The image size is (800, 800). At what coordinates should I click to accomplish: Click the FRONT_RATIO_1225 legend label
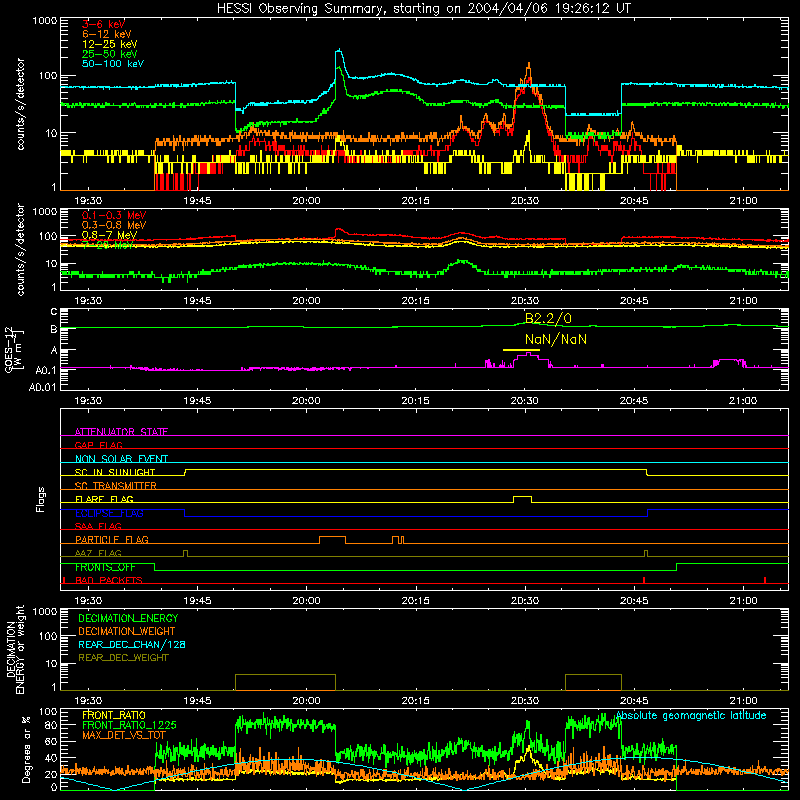pyautogui.click(x=130, y=725)
